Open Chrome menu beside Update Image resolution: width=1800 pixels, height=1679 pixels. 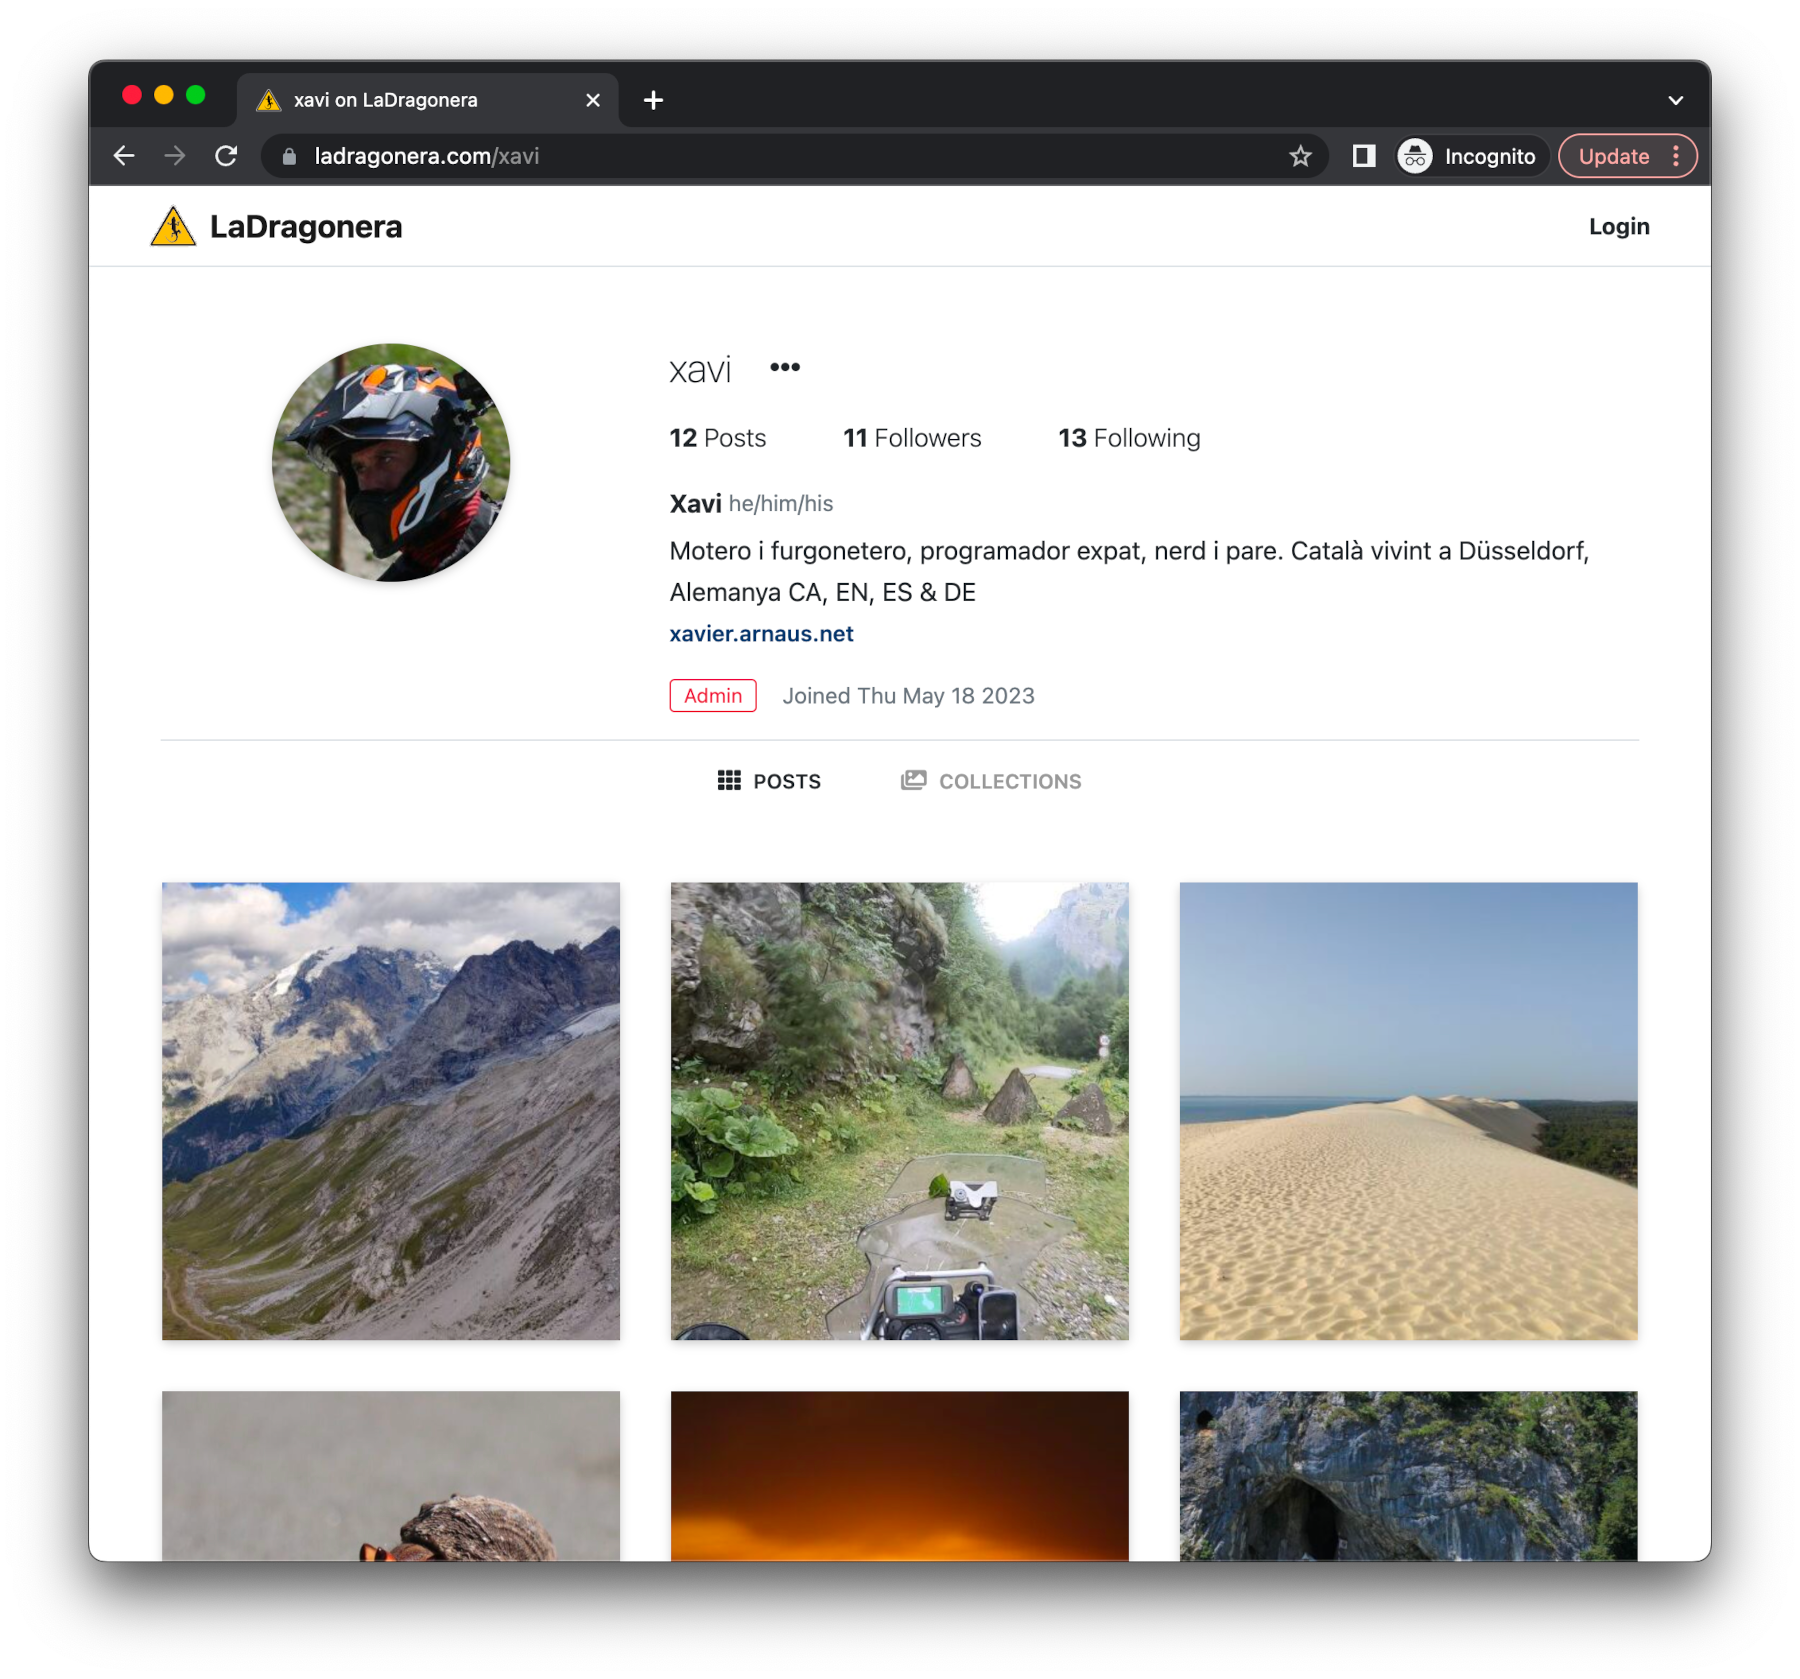(x=1676, y=156)
